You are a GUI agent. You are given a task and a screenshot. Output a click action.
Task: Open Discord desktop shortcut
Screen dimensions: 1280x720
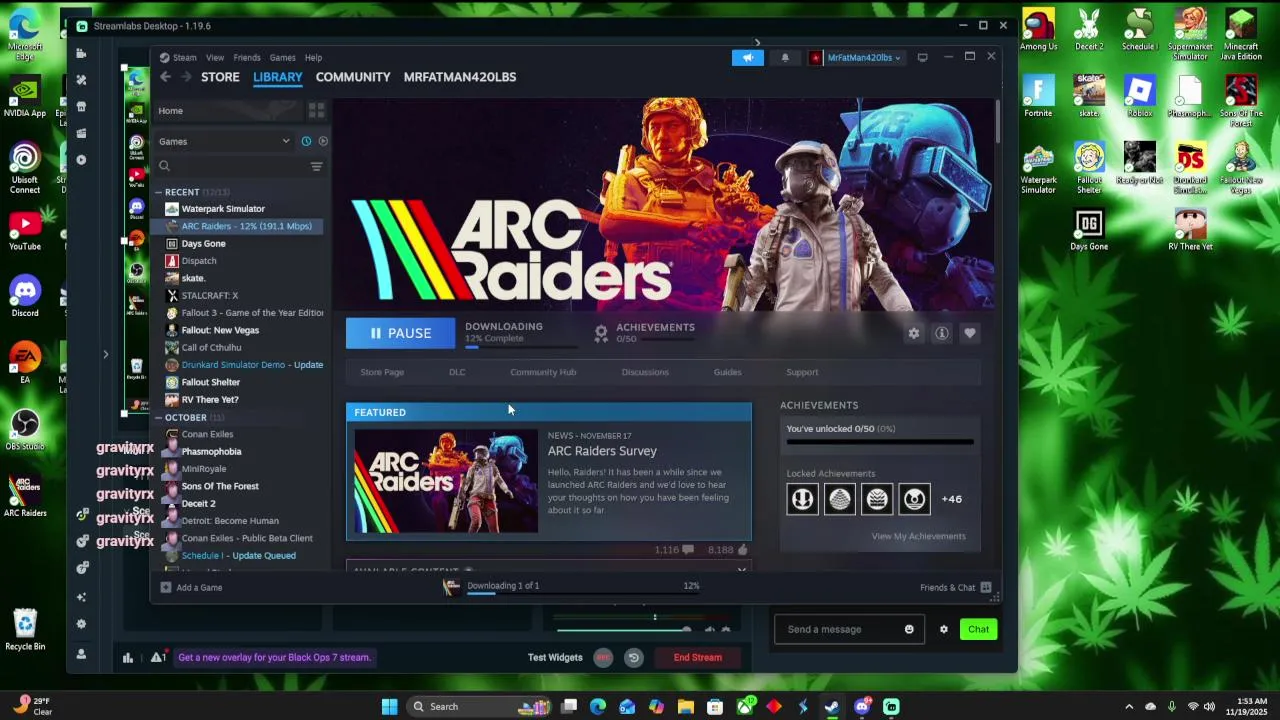[x=25, y=297]
